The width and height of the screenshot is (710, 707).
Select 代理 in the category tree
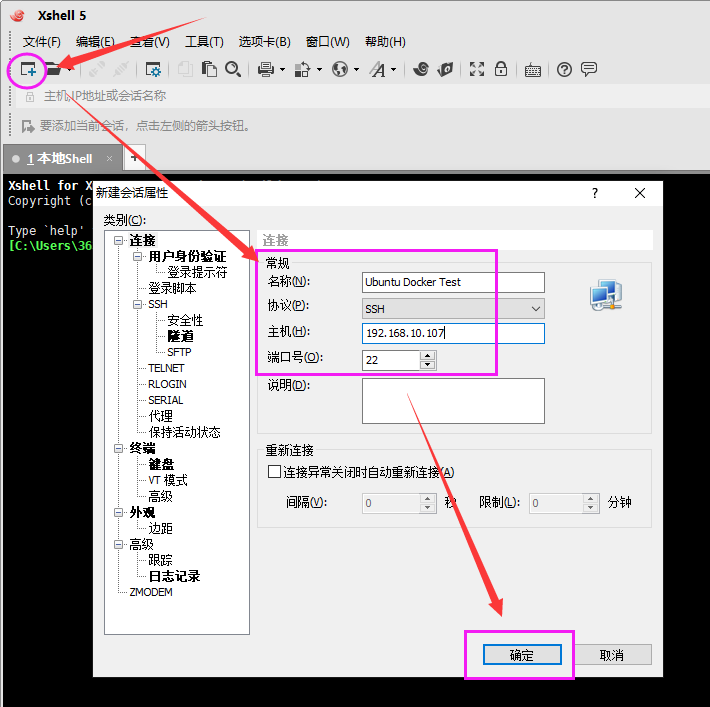tap(160, 416)
